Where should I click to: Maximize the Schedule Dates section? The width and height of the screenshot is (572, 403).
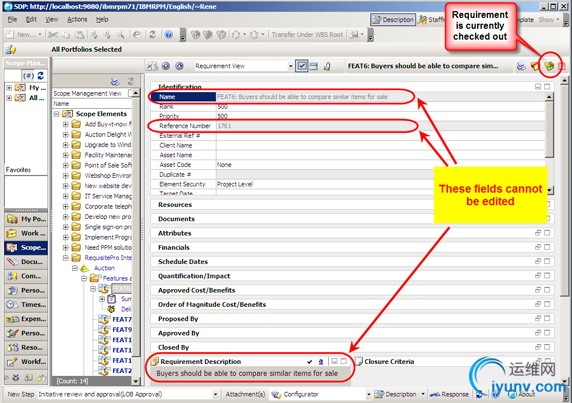tap(547, 261)
